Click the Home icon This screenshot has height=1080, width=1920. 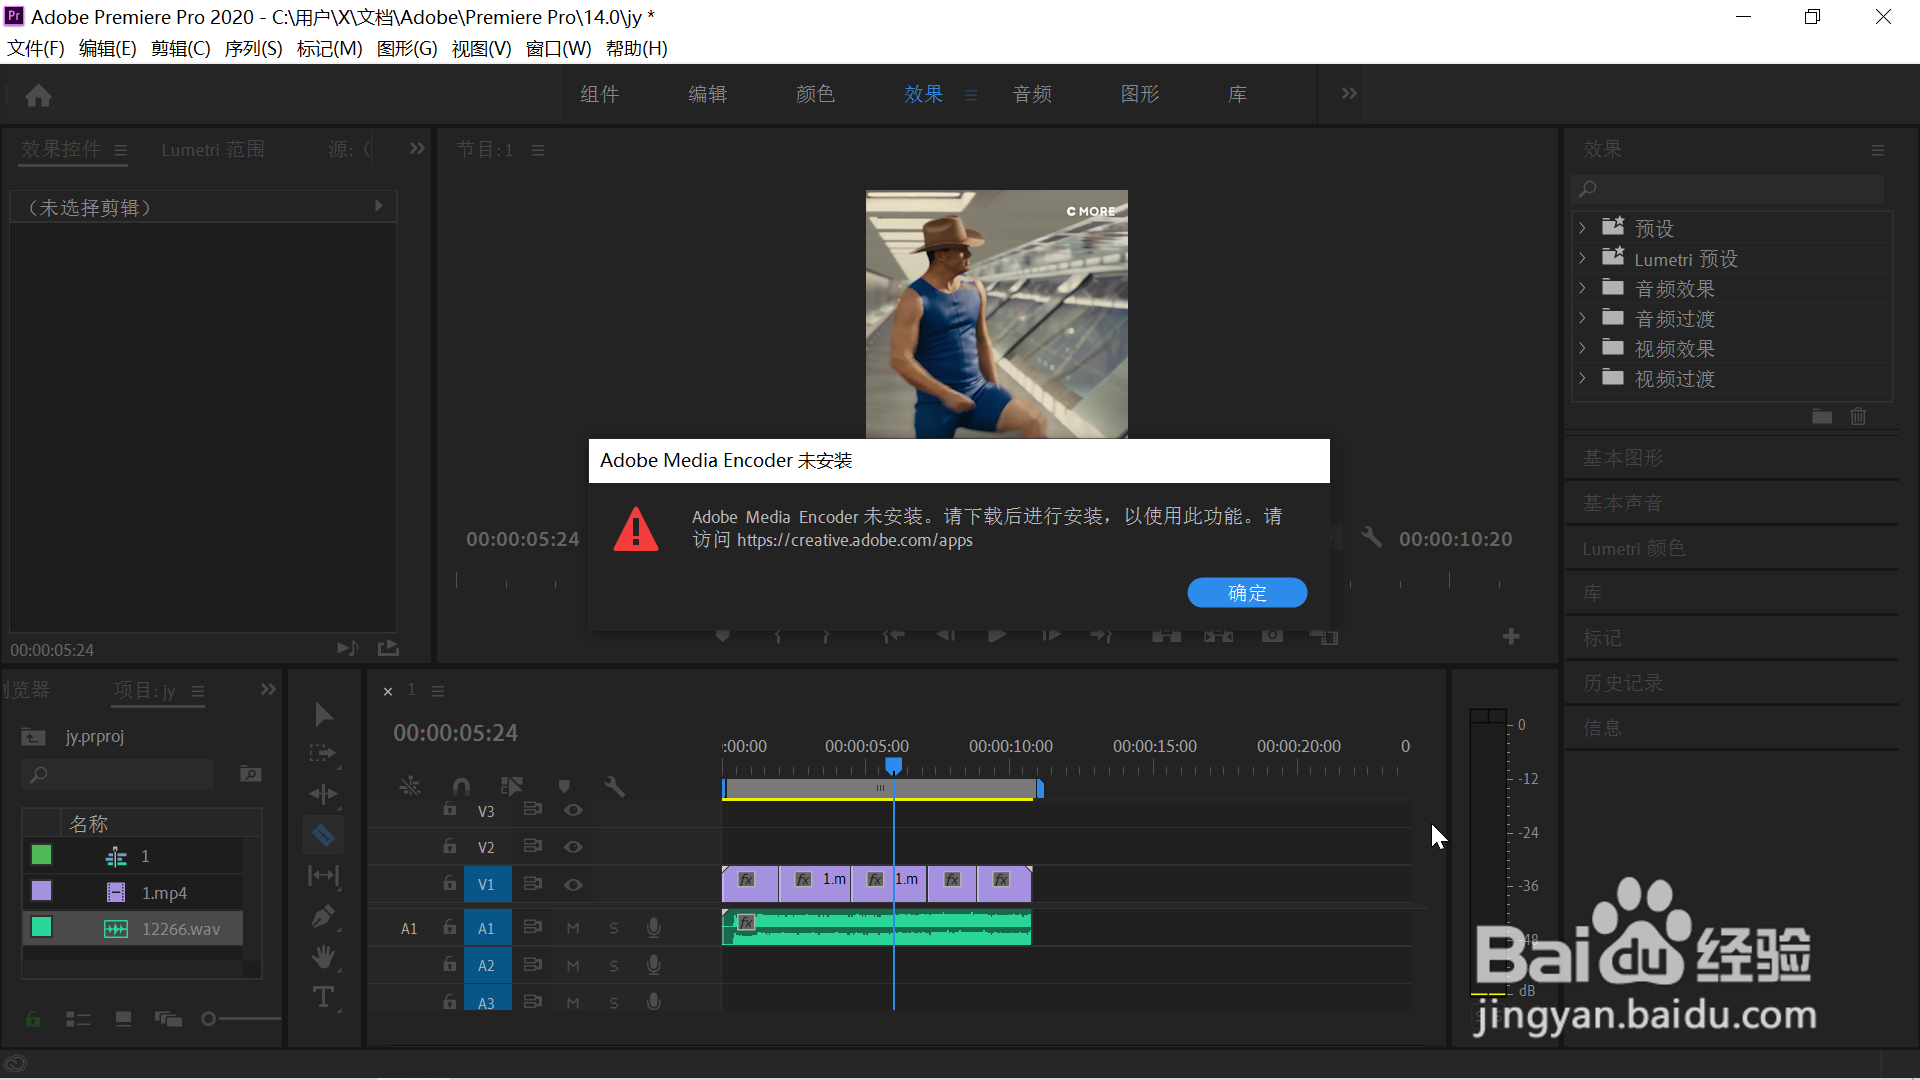(x=39, y=95)
